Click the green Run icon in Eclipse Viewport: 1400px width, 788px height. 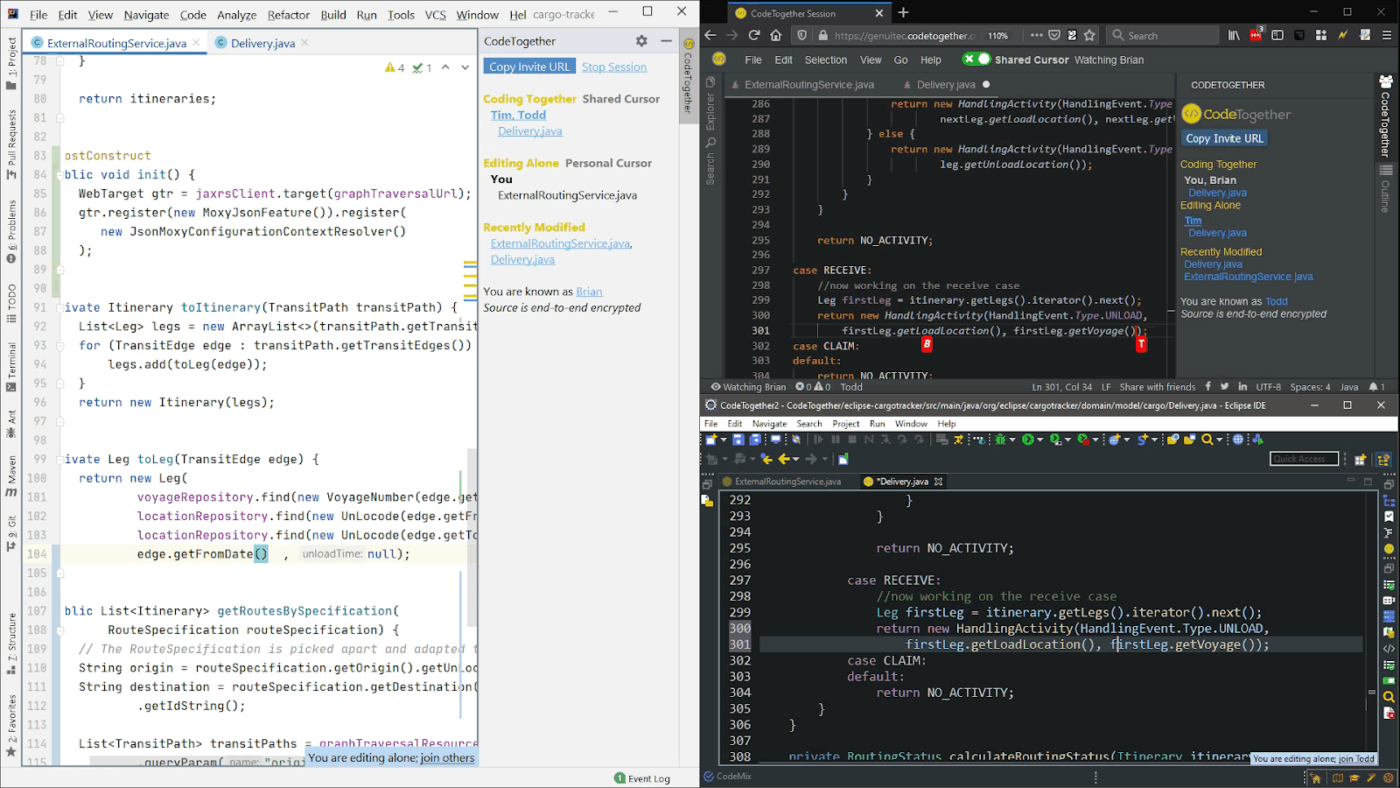[x=1030, y=440]
